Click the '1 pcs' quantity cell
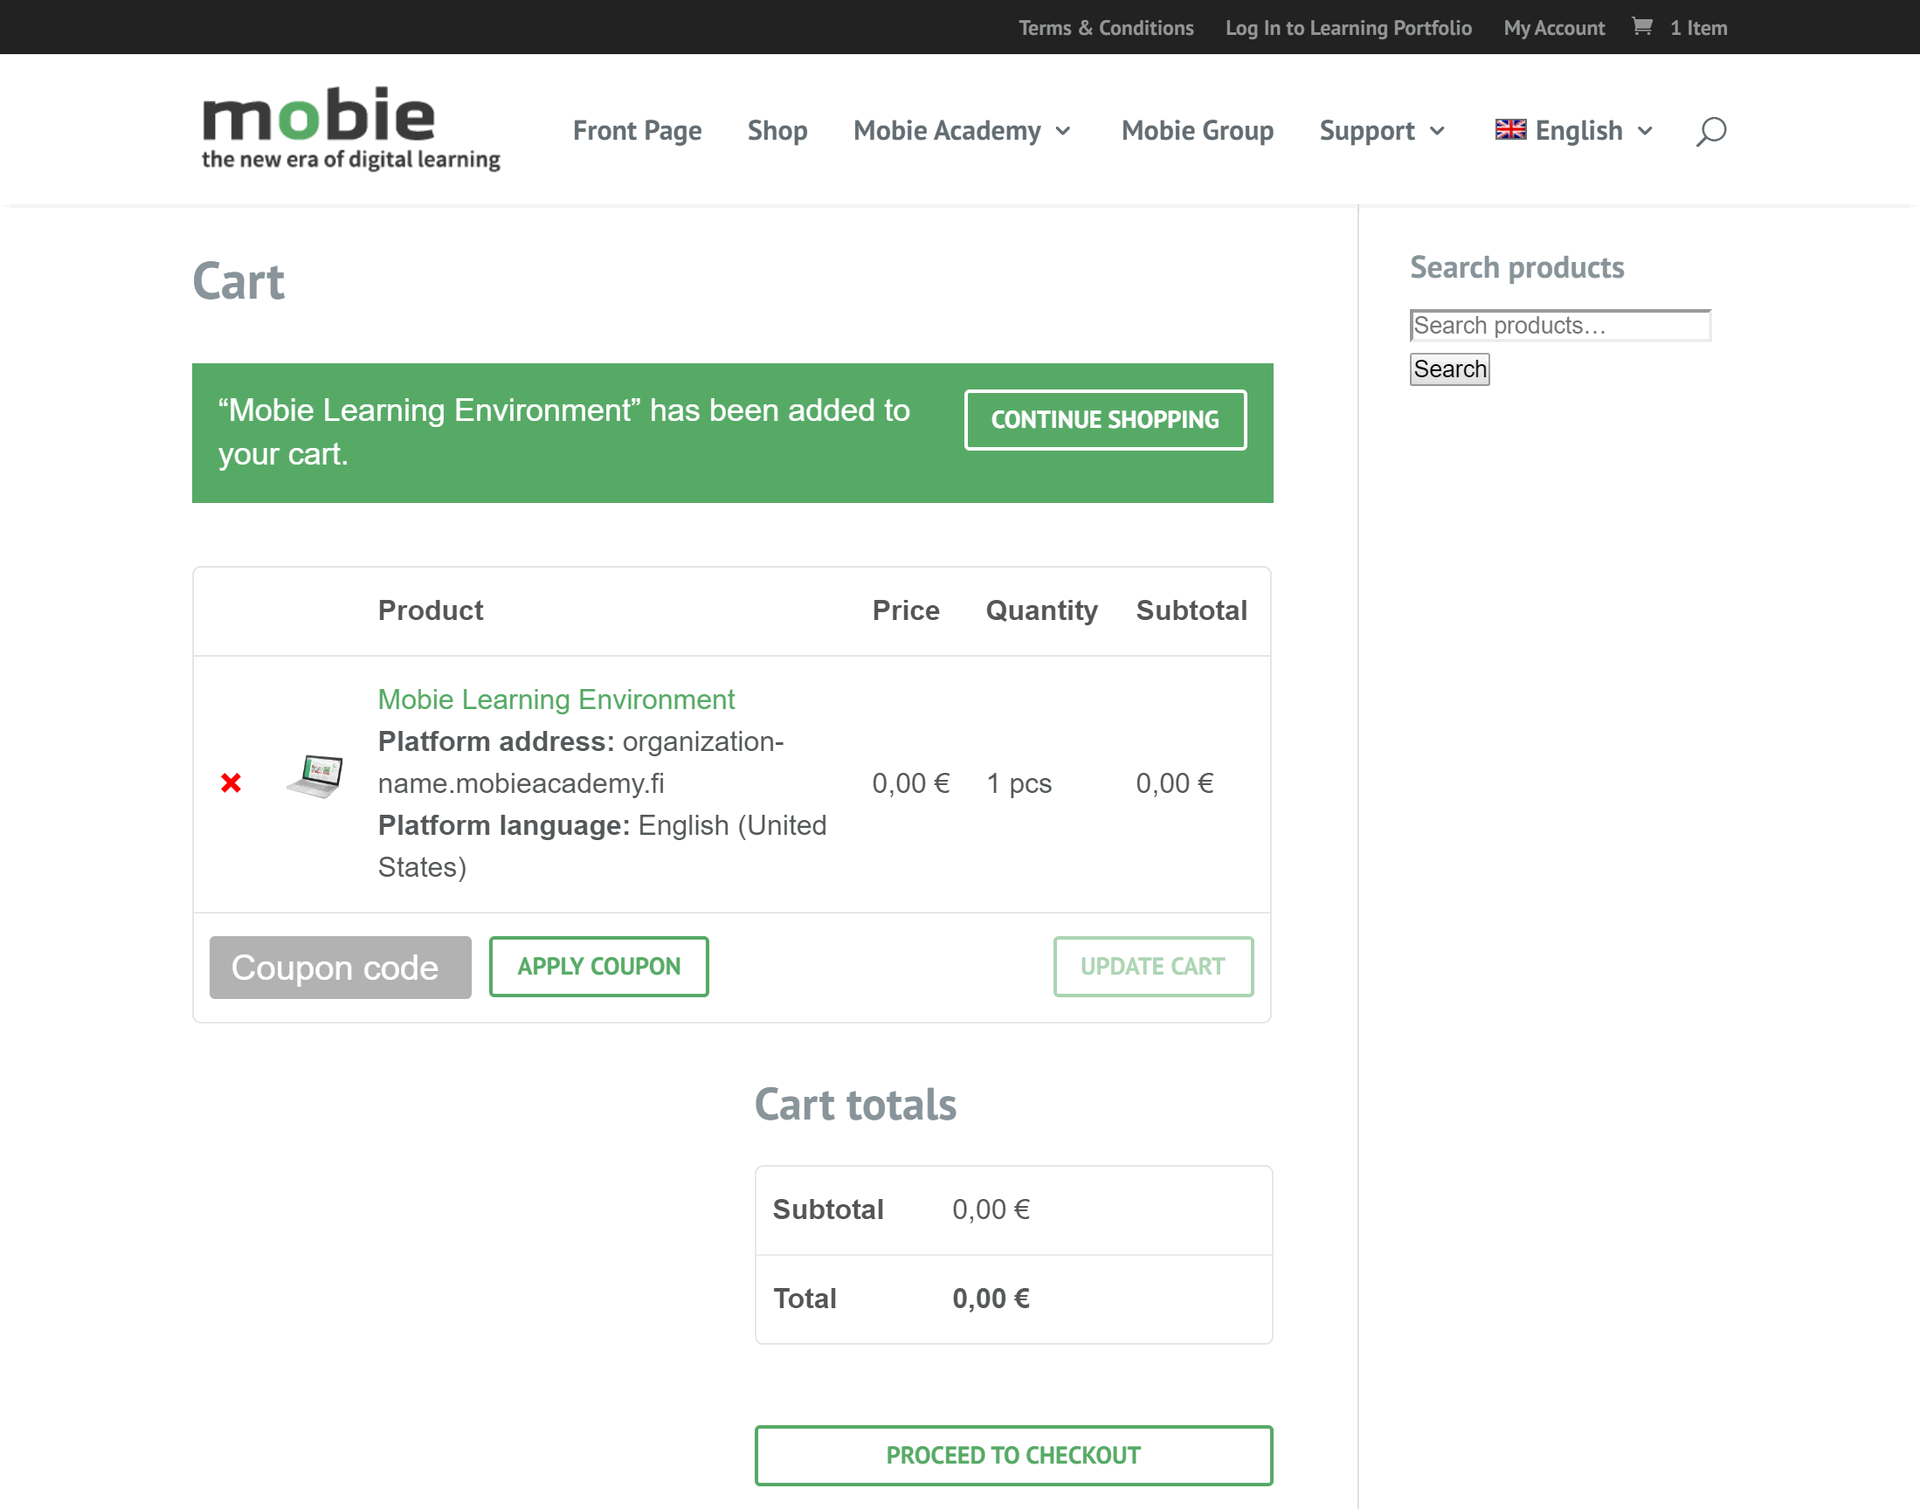 tap(1019, 784)
